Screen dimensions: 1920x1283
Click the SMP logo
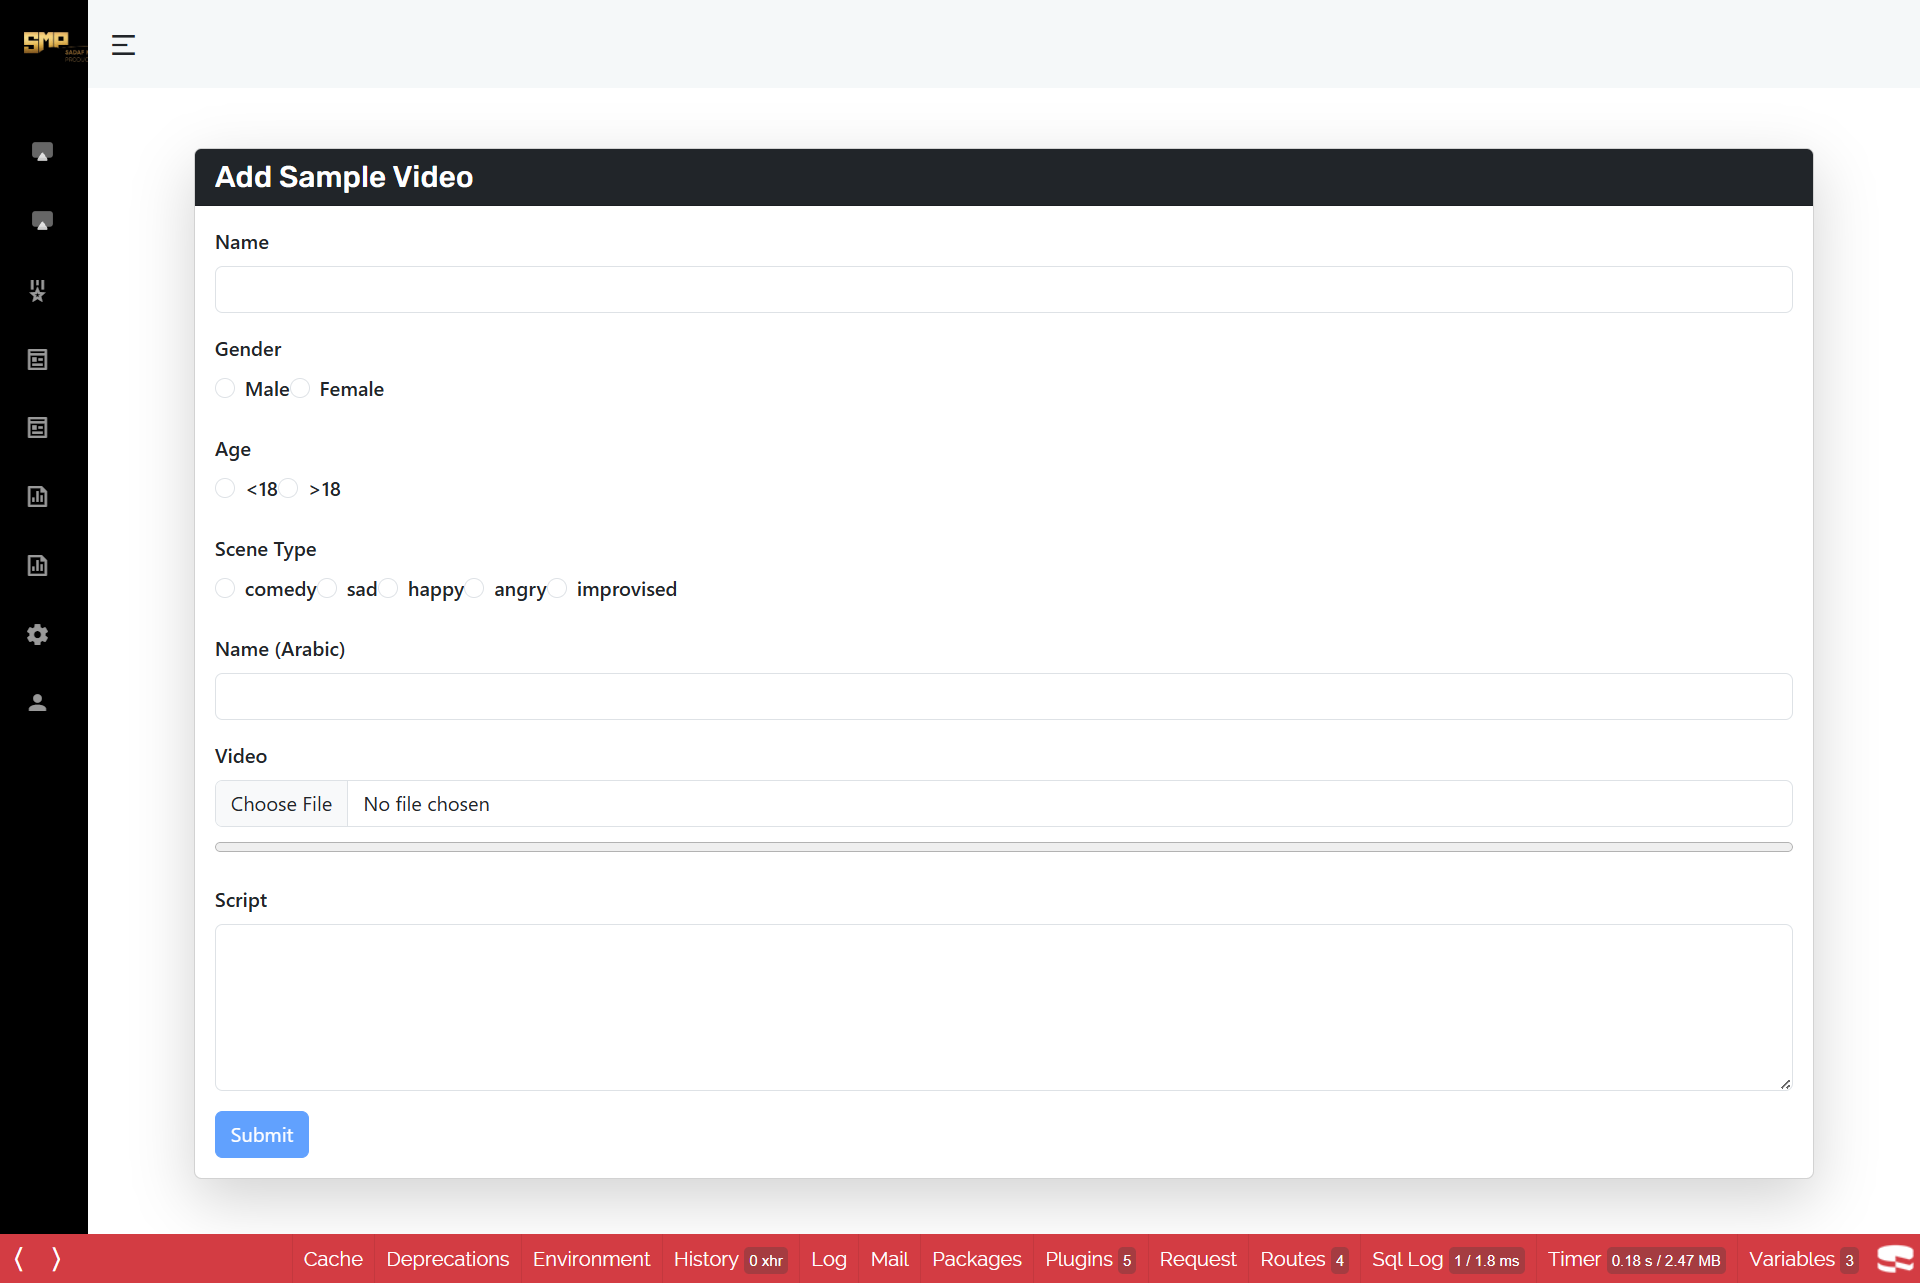tap(46, 43)
